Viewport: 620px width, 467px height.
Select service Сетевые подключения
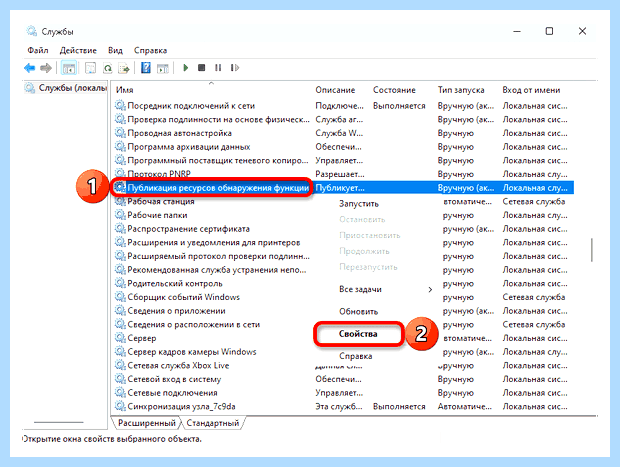[x=172, y=393]
